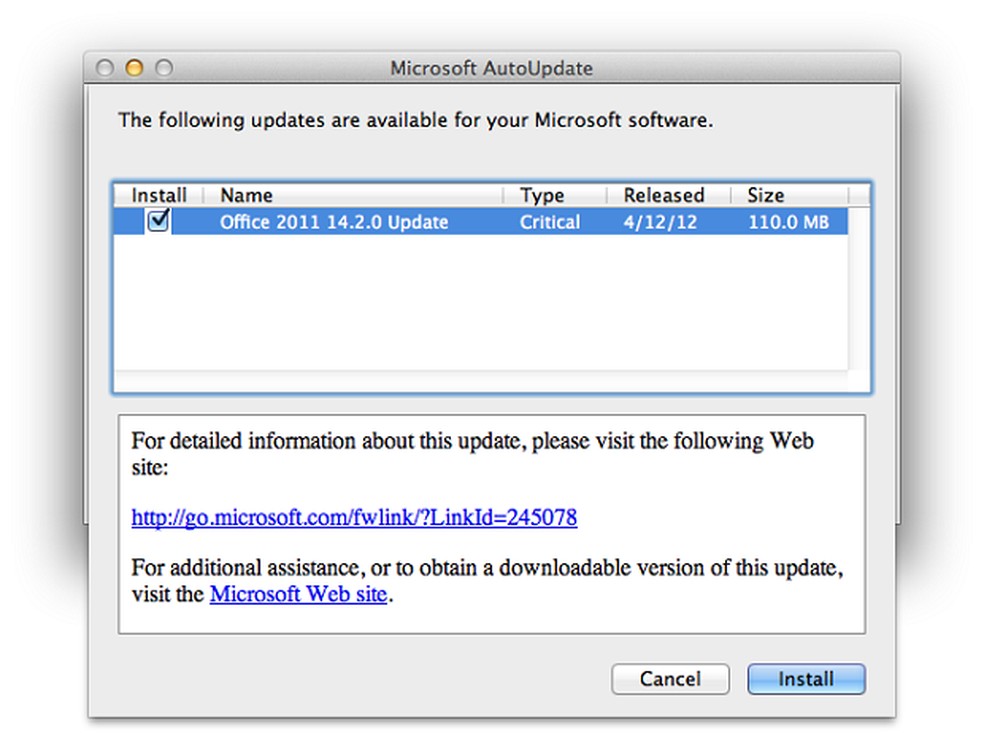Click the gray zoom window button
Viewport: 984px width, 733px height.
(163, 68)
